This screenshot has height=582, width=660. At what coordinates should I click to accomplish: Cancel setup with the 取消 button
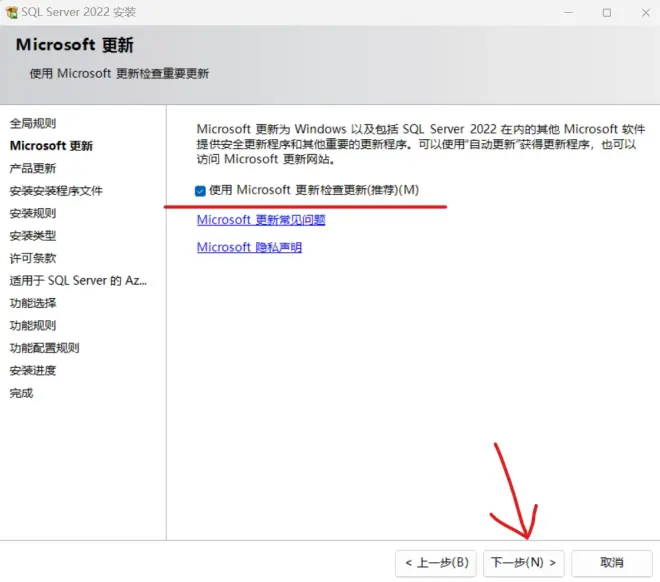[612, 563]
